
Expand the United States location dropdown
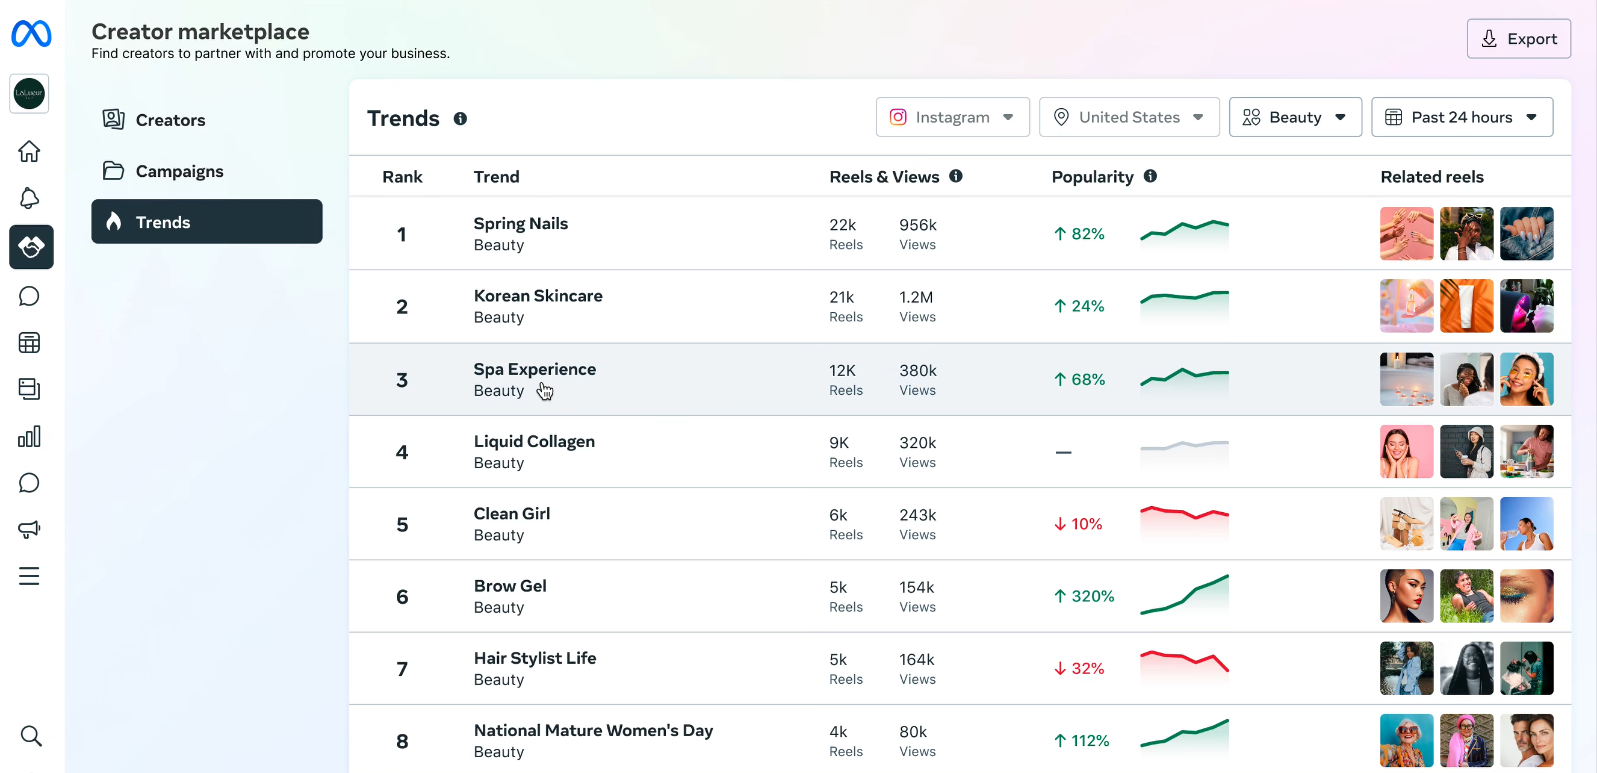click(1128, 117)
